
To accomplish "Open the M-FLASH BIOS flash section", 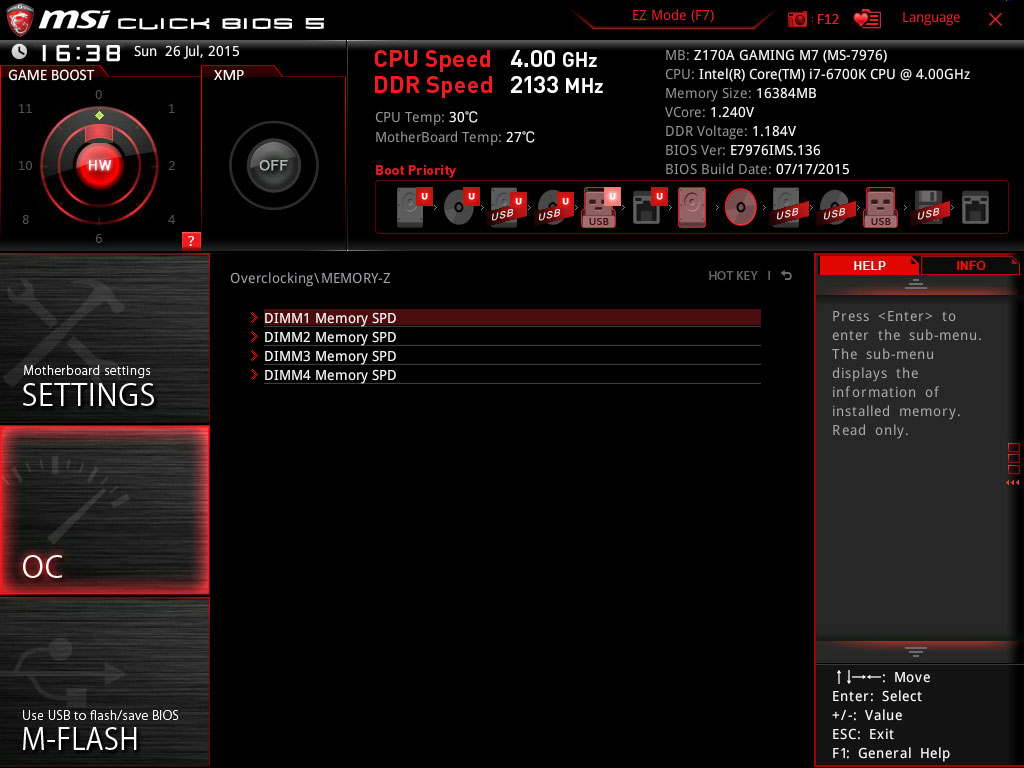I will tap(104, 682).
